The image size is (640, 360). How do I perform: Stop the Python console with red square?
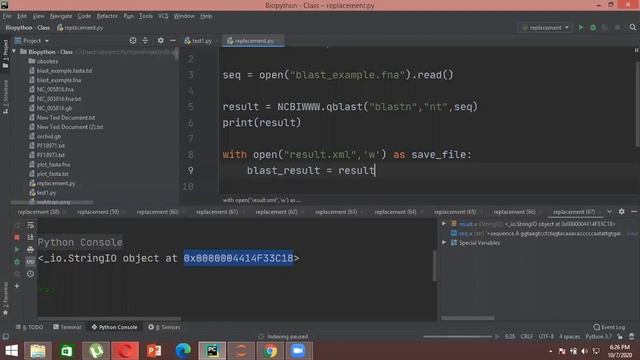[x=17, y=237]
